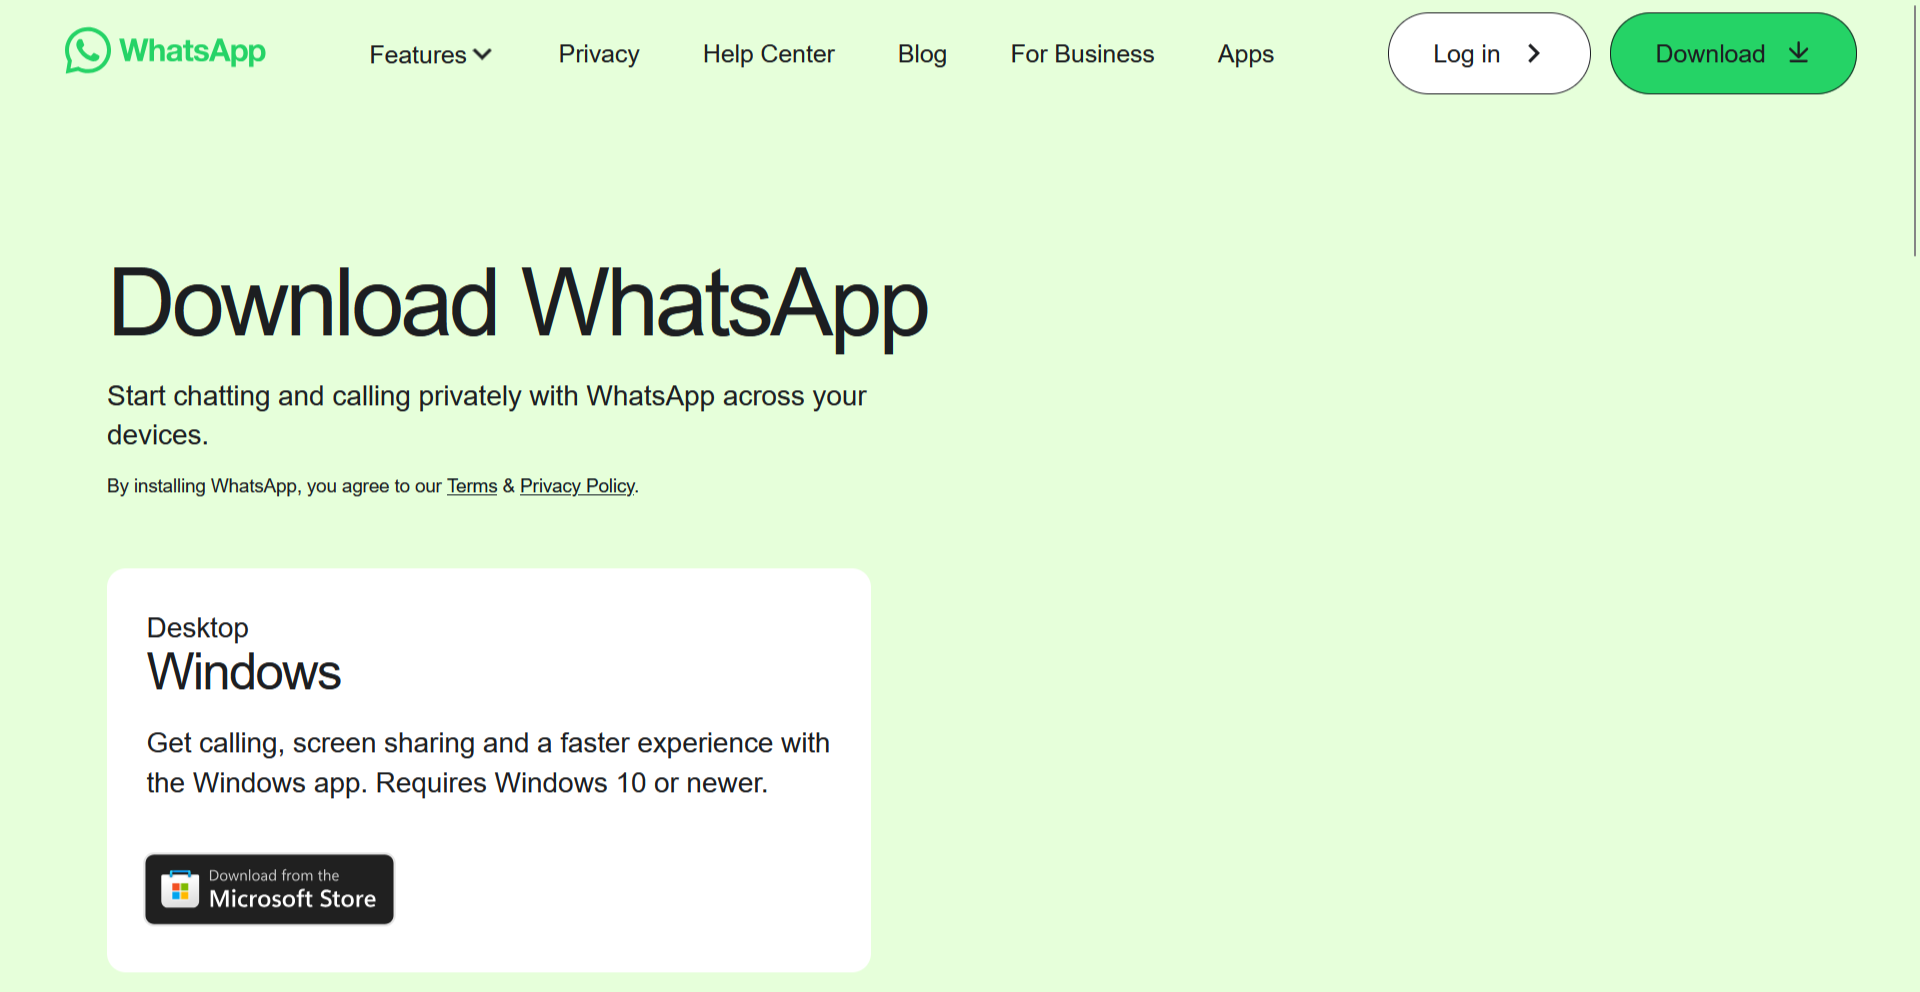Screen dimensions: 1920x992
Task: Open the Terms link
Action: coord(472,486)
